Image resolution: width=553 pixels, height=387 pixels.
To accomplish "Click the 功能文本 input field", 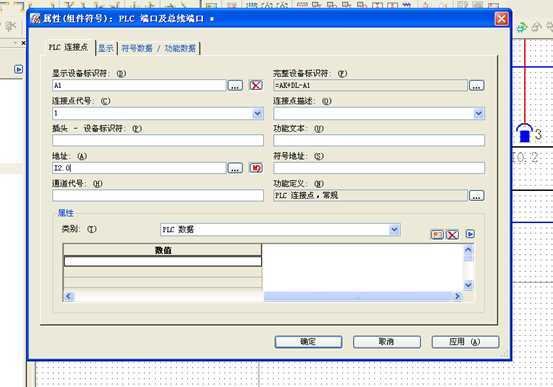I will pyautogui.click(x=379, y=140).
